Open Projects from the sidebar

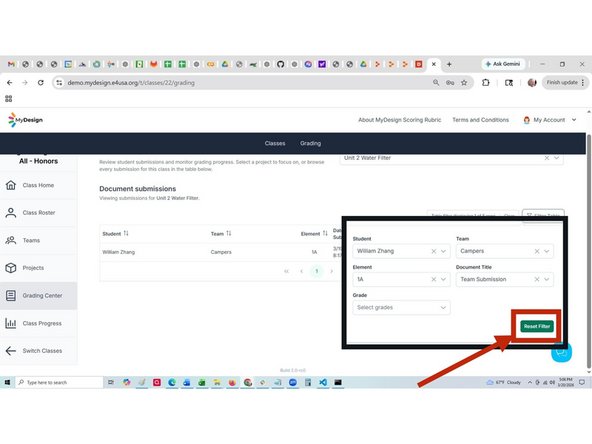[38, 268]
